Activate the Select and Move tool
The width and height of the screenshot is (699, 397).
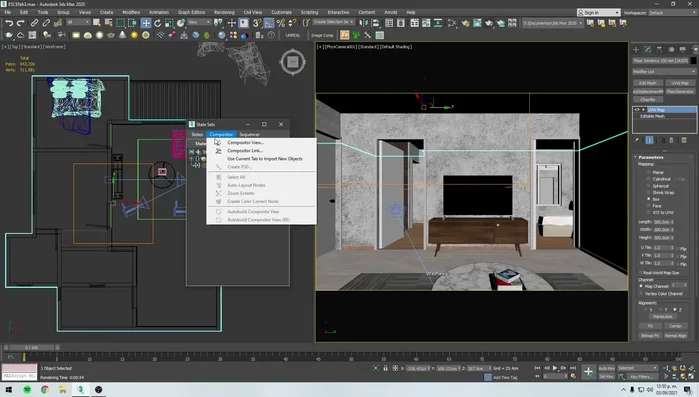pos(146,23)
